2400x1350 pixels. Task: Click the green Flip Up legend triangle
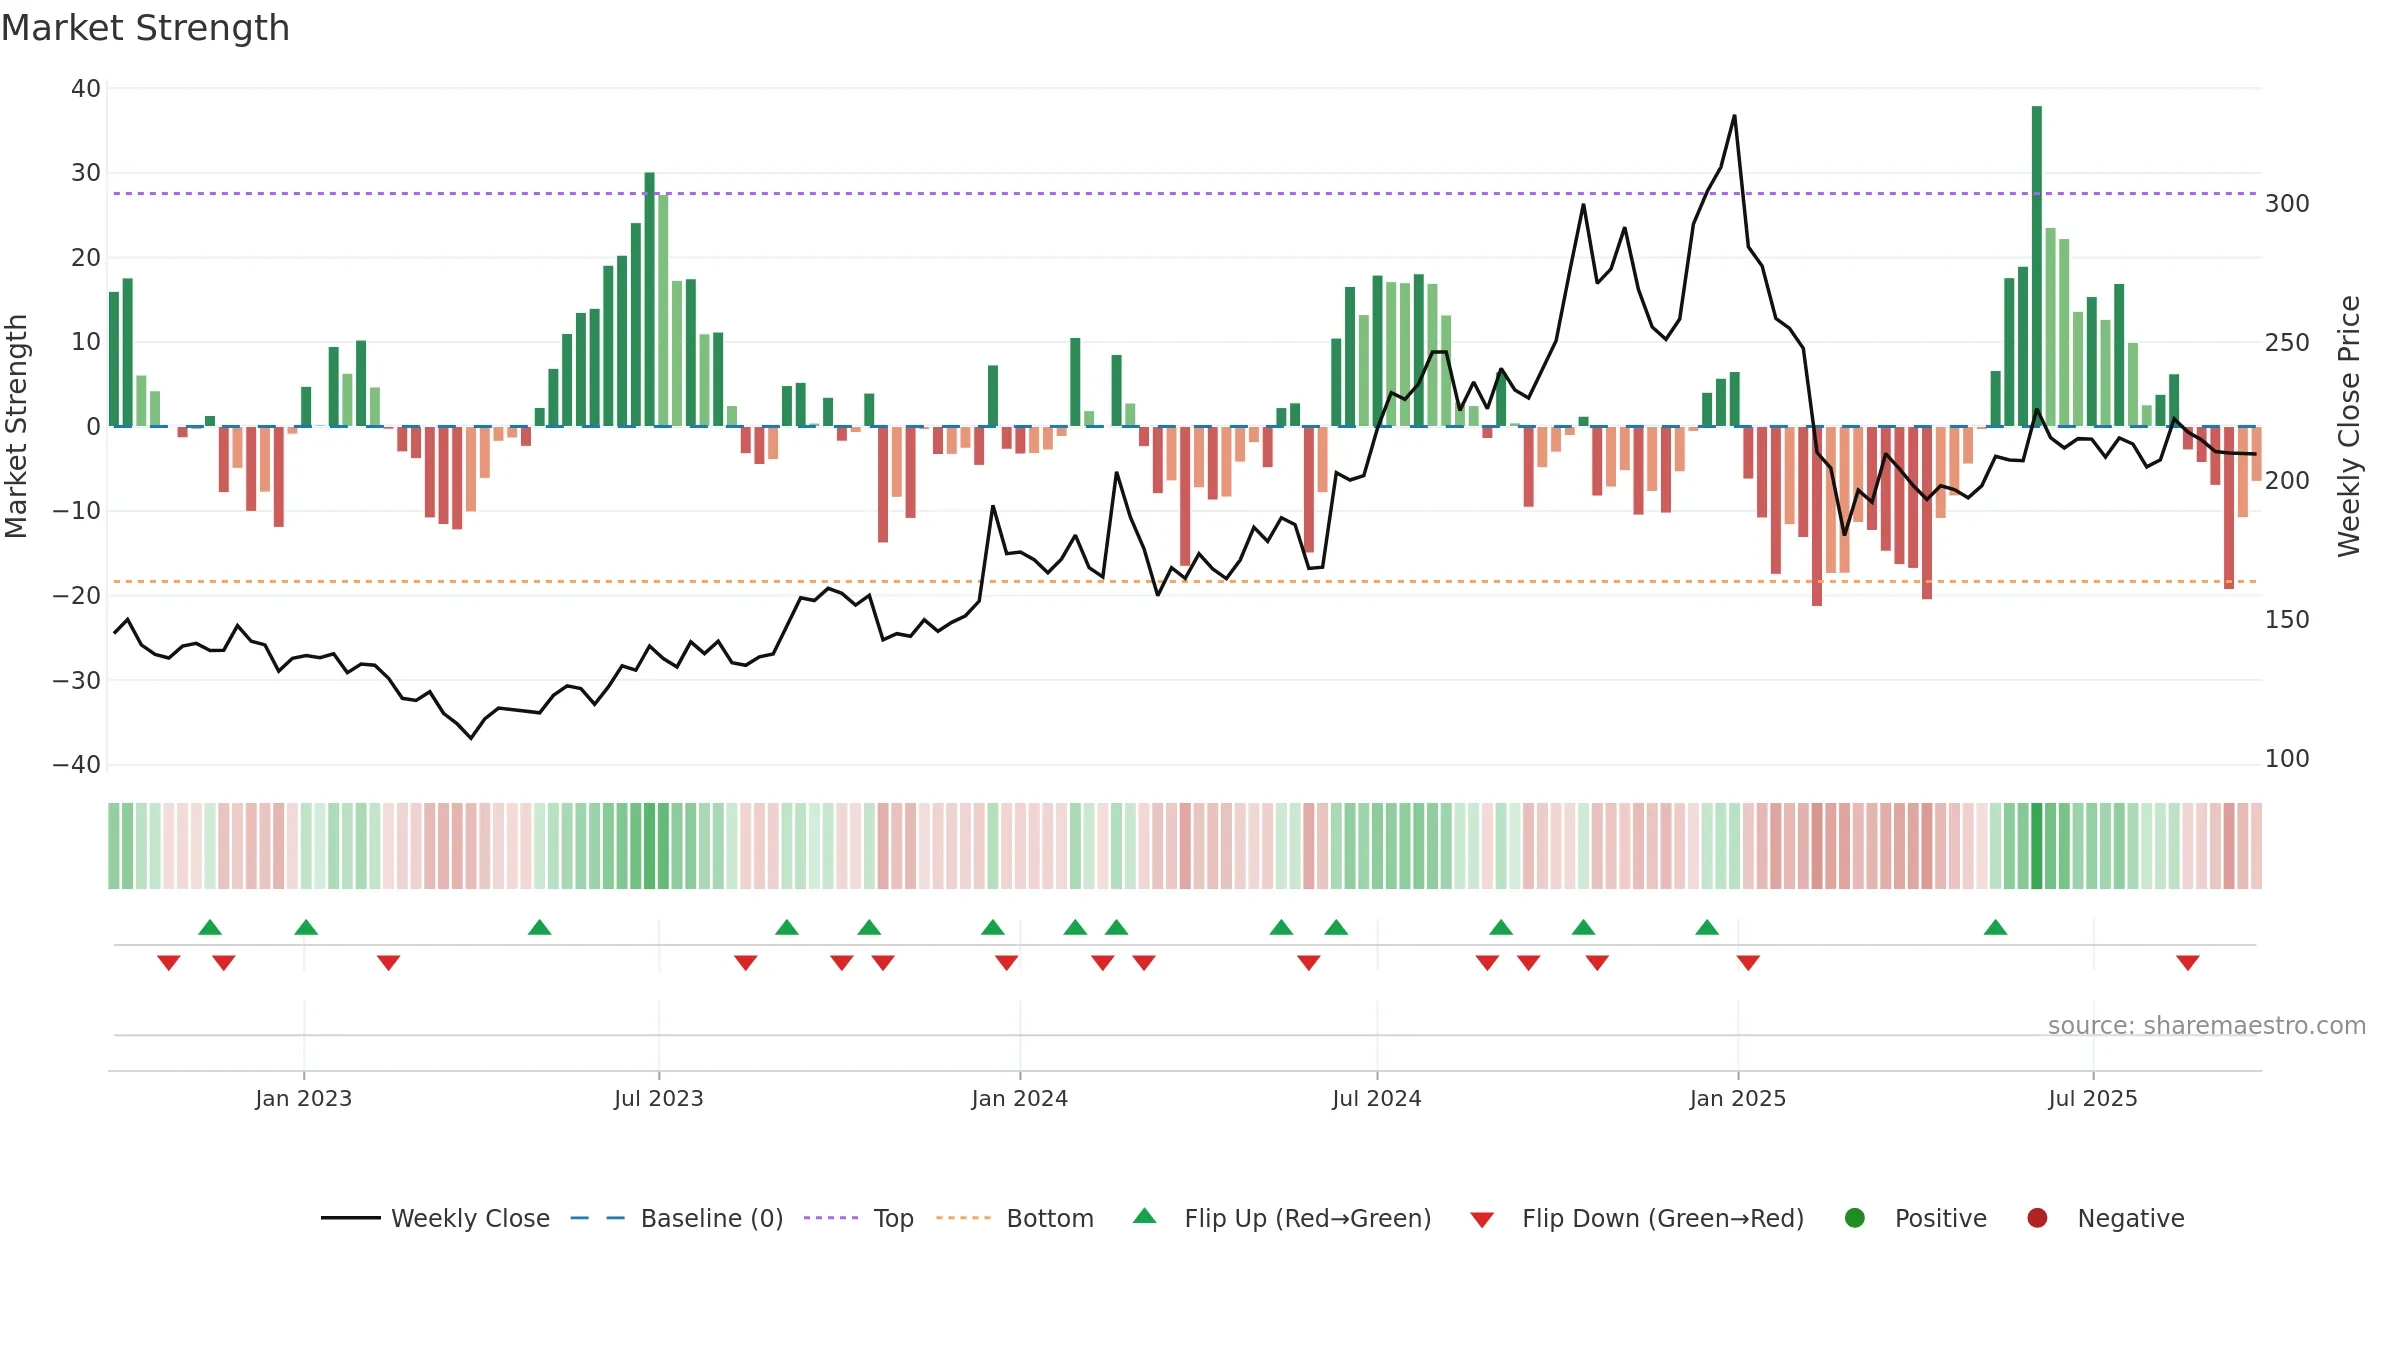pyautogui.click(x=1145, y=1216)
